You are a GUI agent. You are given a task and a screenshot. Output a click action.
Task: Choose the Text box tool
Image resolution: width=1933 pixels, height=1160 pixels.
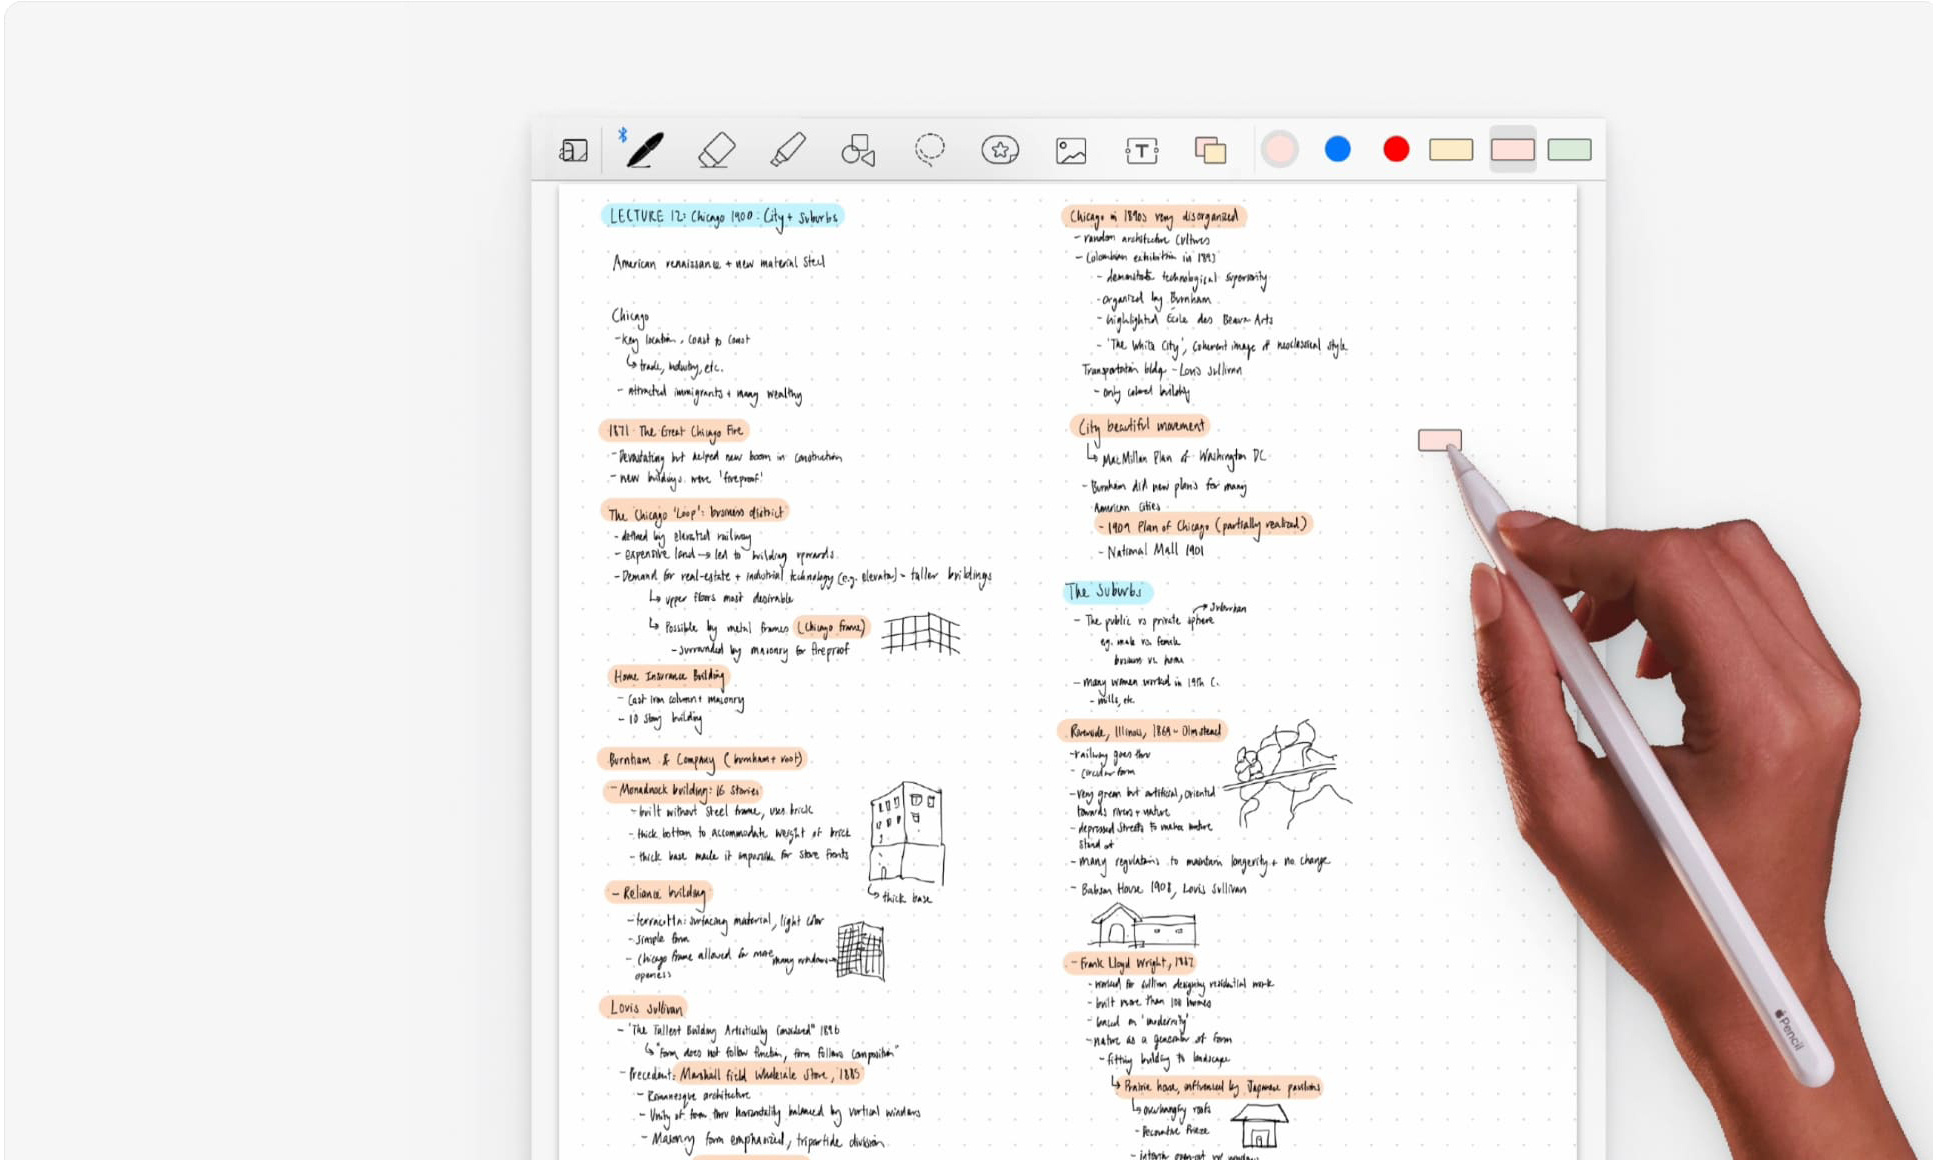[1141, 151]
